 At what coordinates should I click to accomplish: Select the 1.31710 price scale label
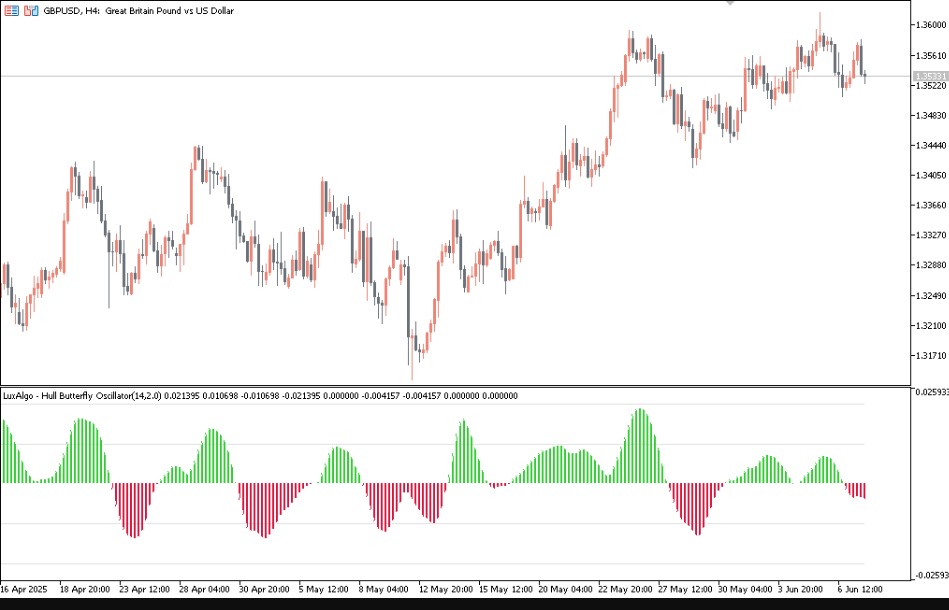pyautogui.click(x=930, y=355)
